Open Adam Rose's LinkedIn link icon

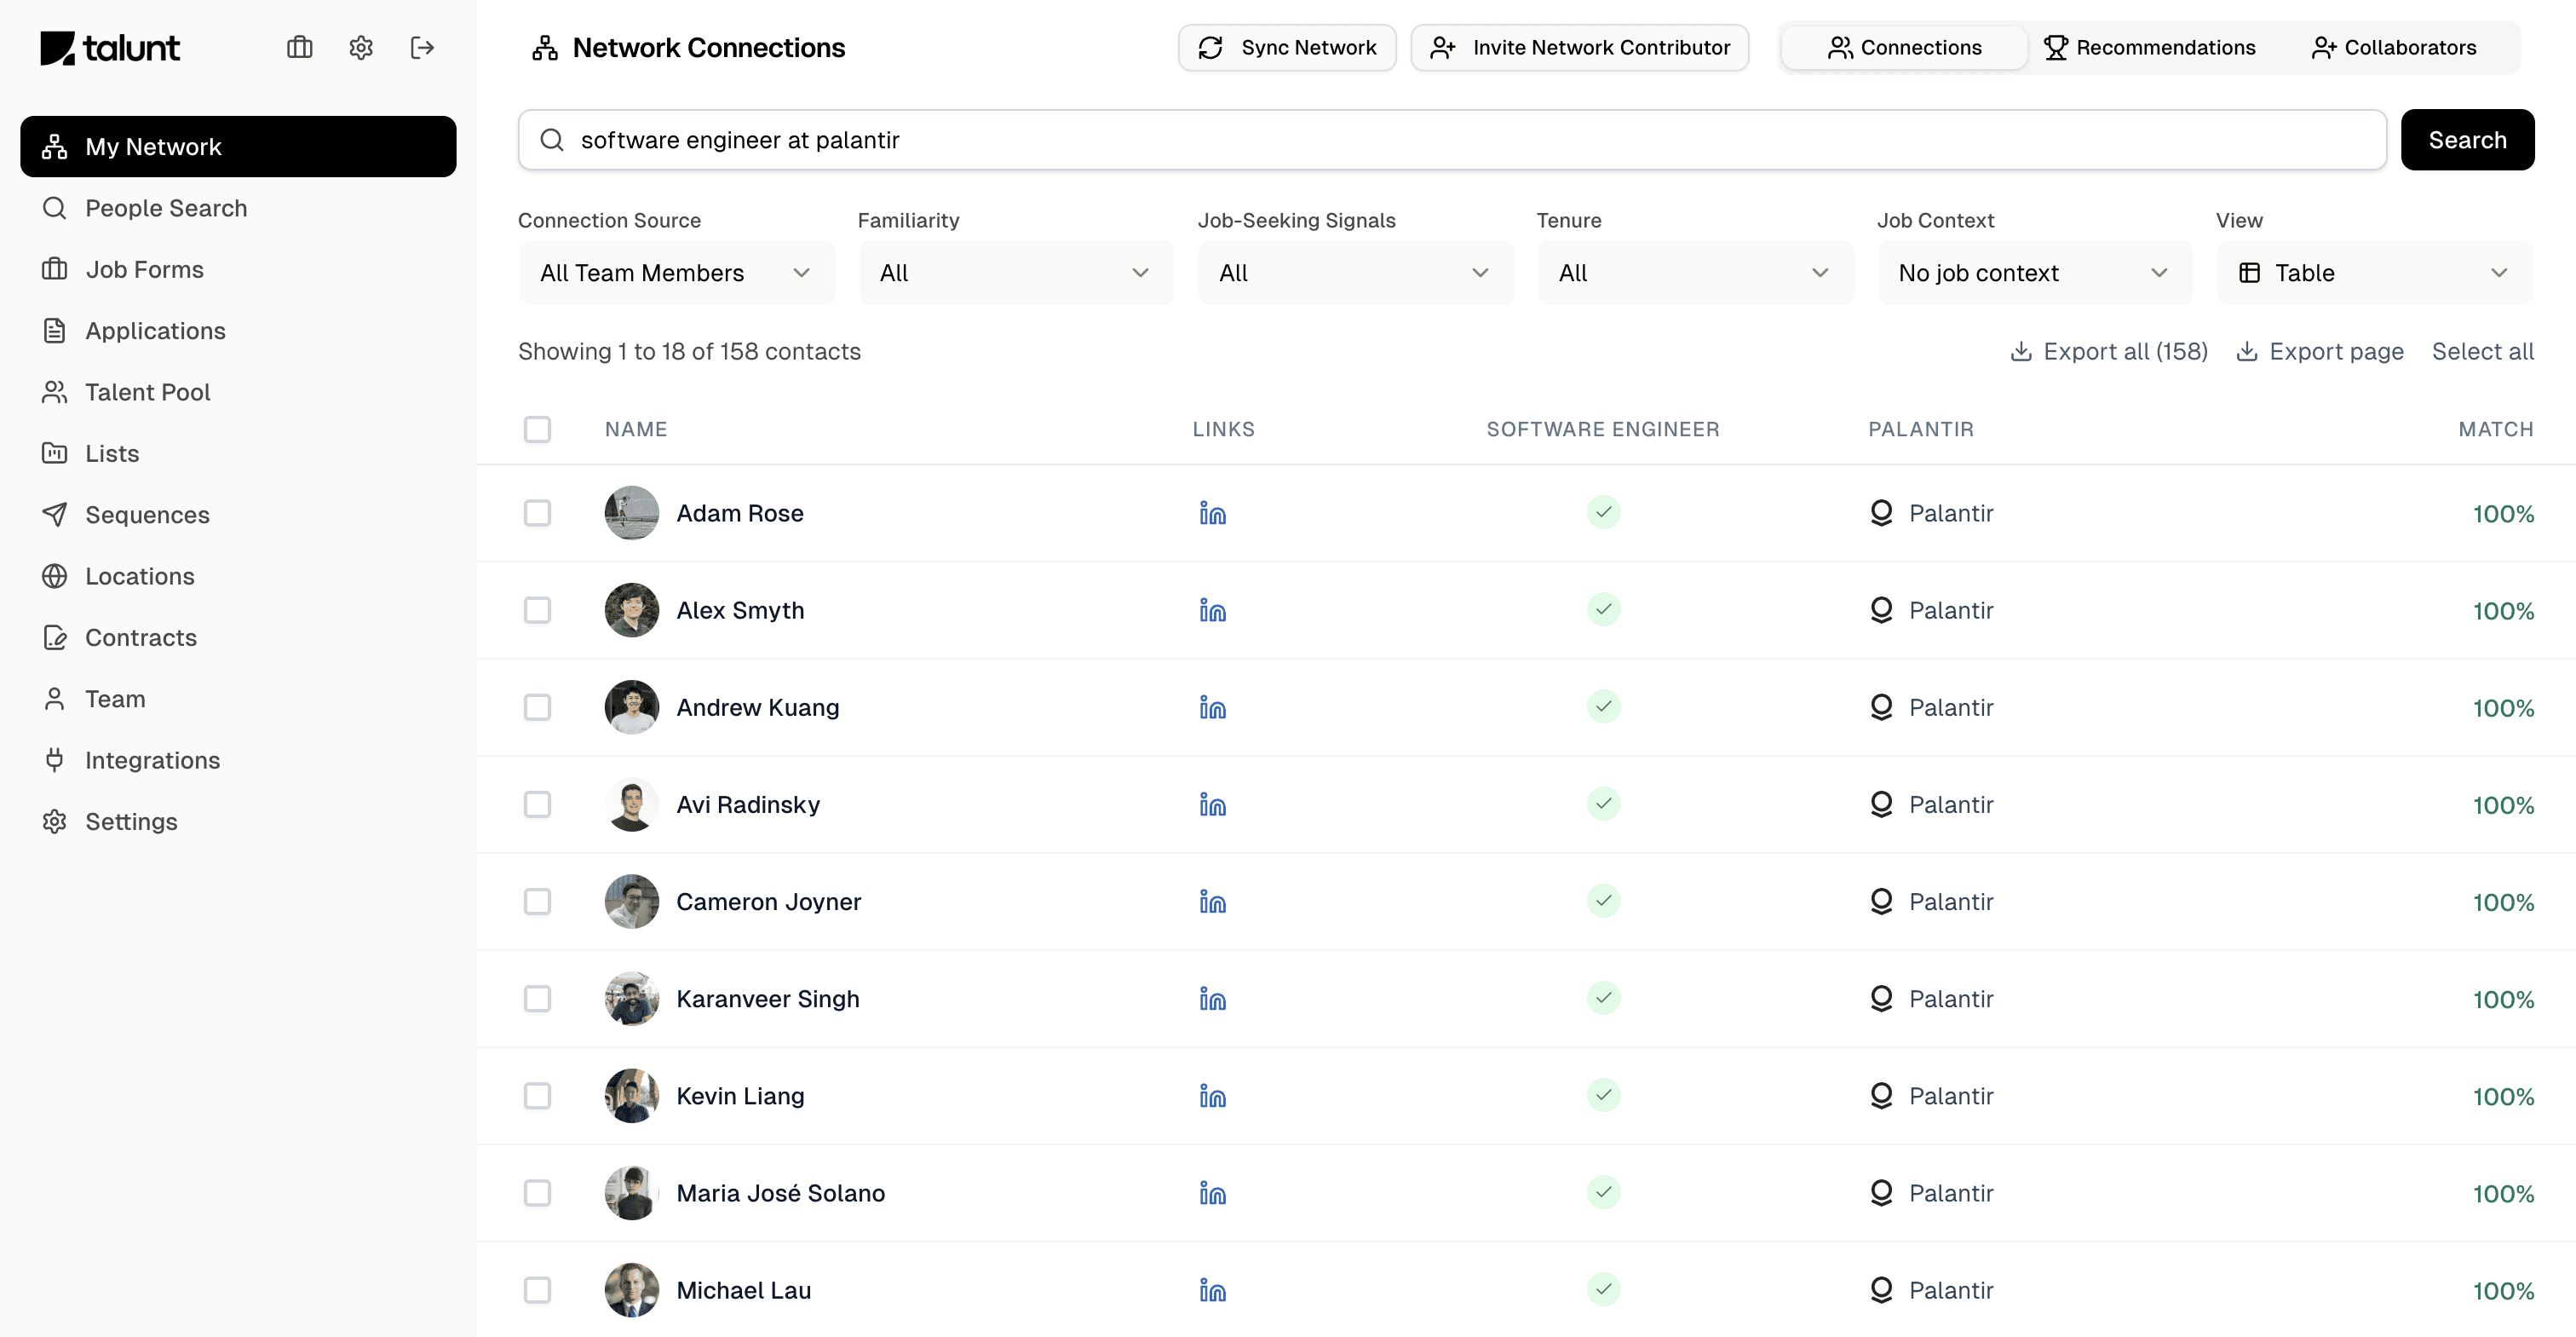coord(1212,513)
